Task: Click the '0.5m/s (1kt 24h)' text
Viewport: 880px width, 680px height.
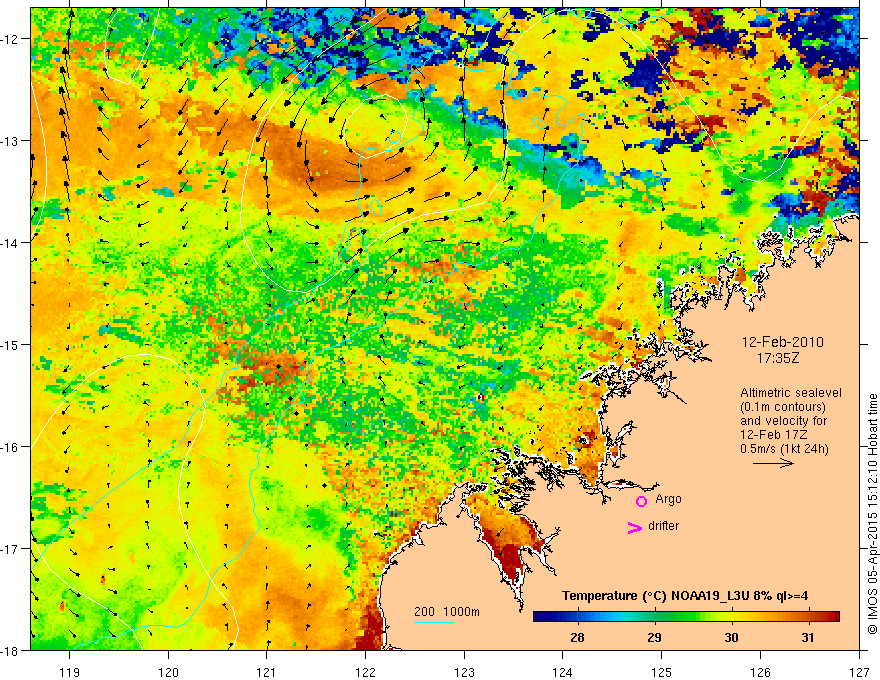Action: (785, 448)
